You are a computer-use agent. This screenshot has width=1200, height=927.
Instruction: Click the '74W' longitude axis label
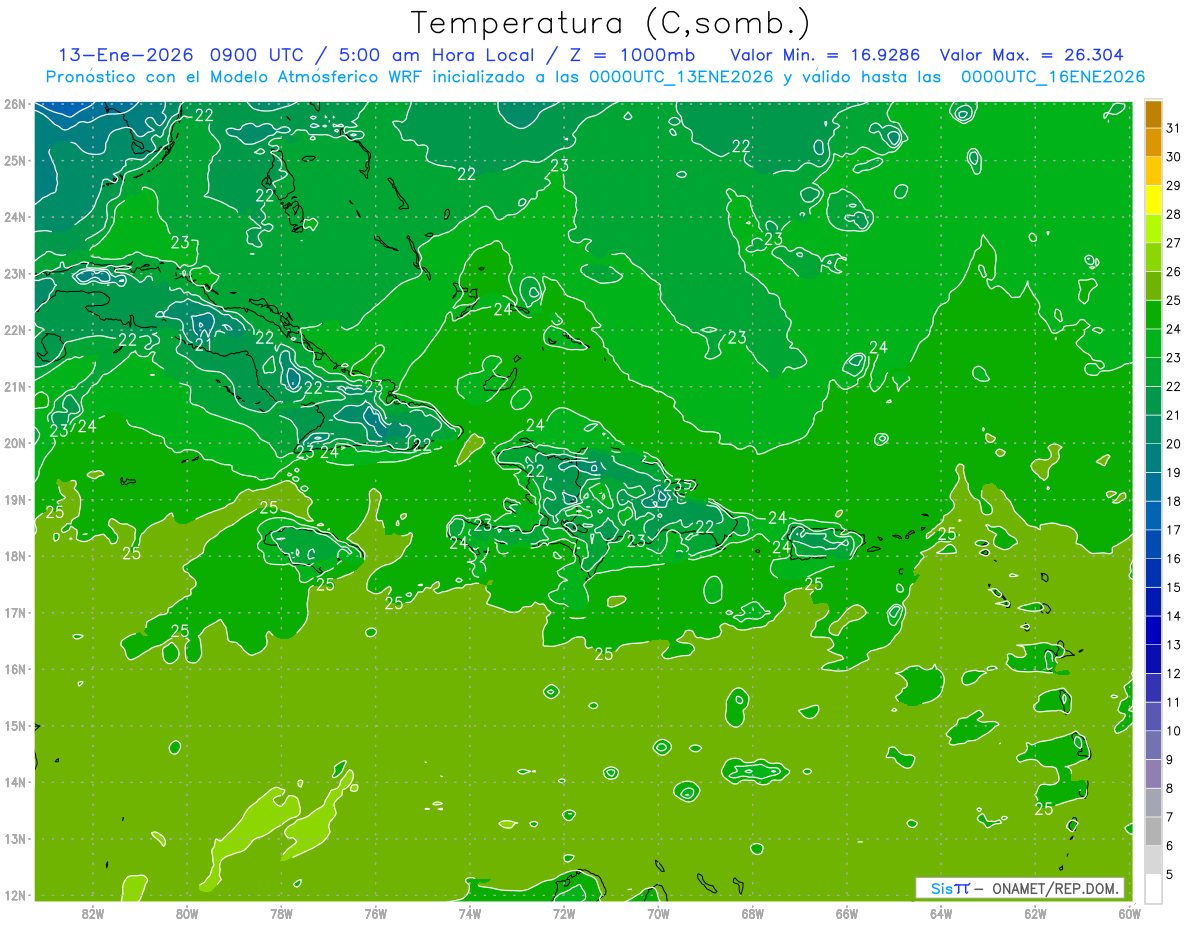470,913
